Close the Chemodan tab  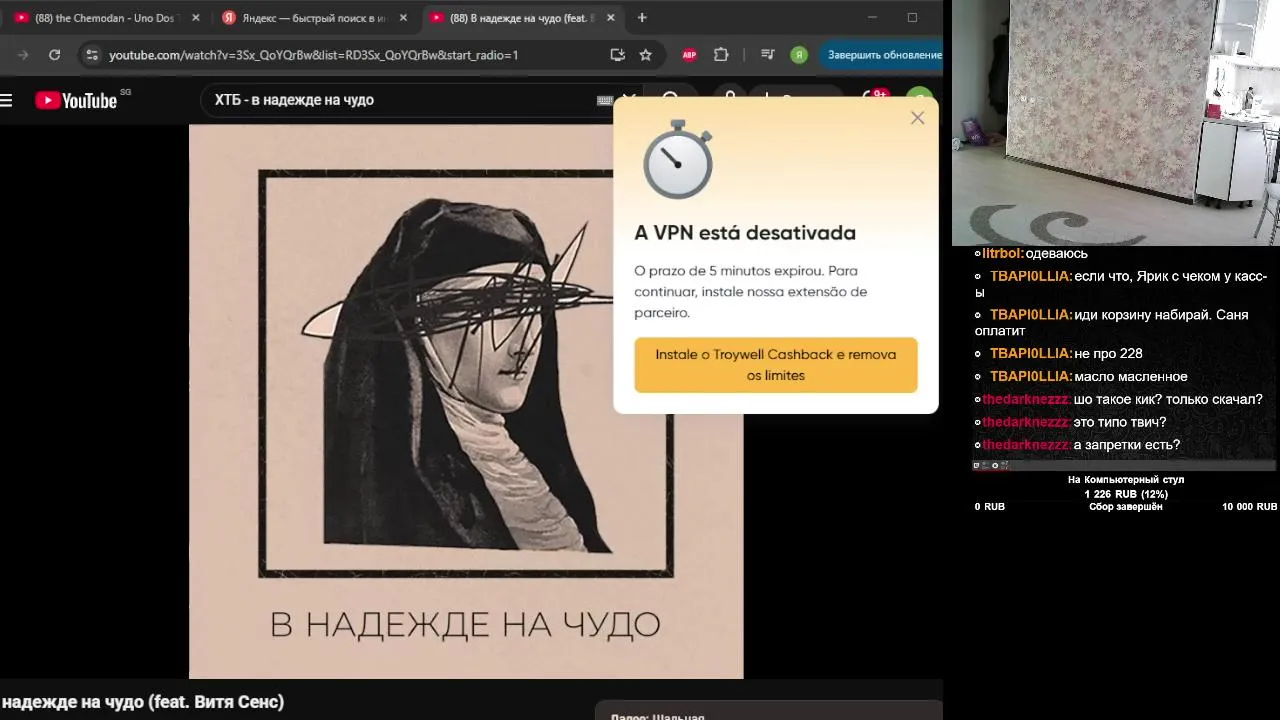[195, 18]
